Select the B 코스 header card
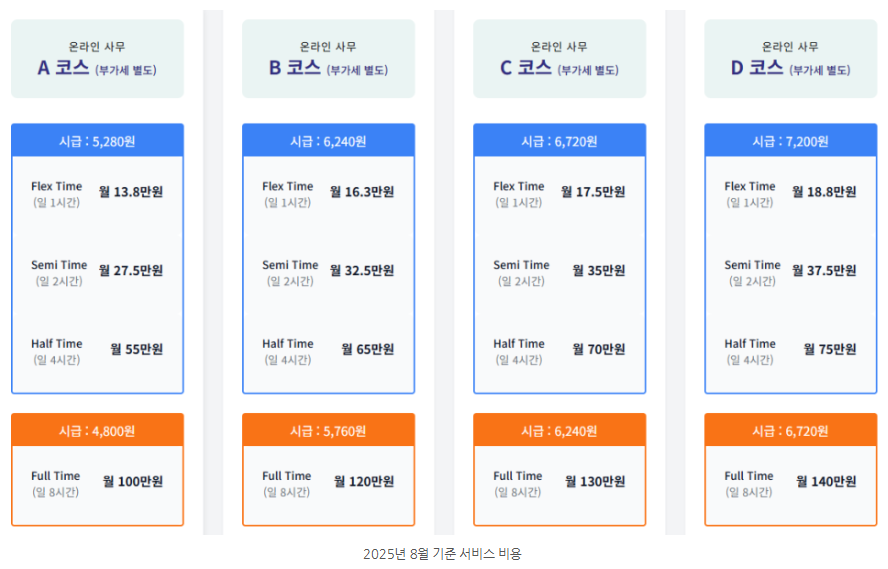 [328, 59]
